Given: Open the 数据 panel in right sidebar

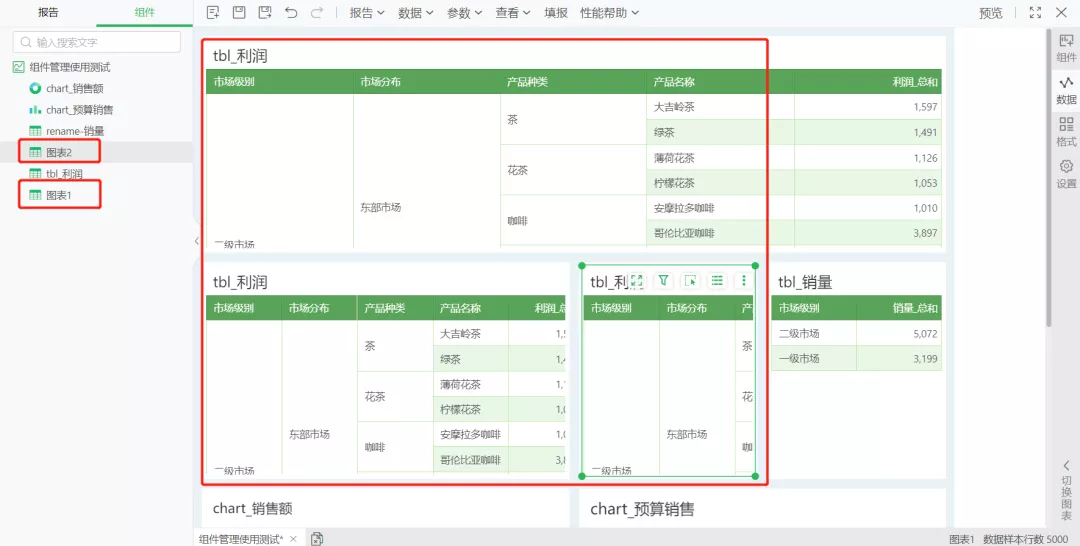Looking at the screenshot, I should (1066, 90).
